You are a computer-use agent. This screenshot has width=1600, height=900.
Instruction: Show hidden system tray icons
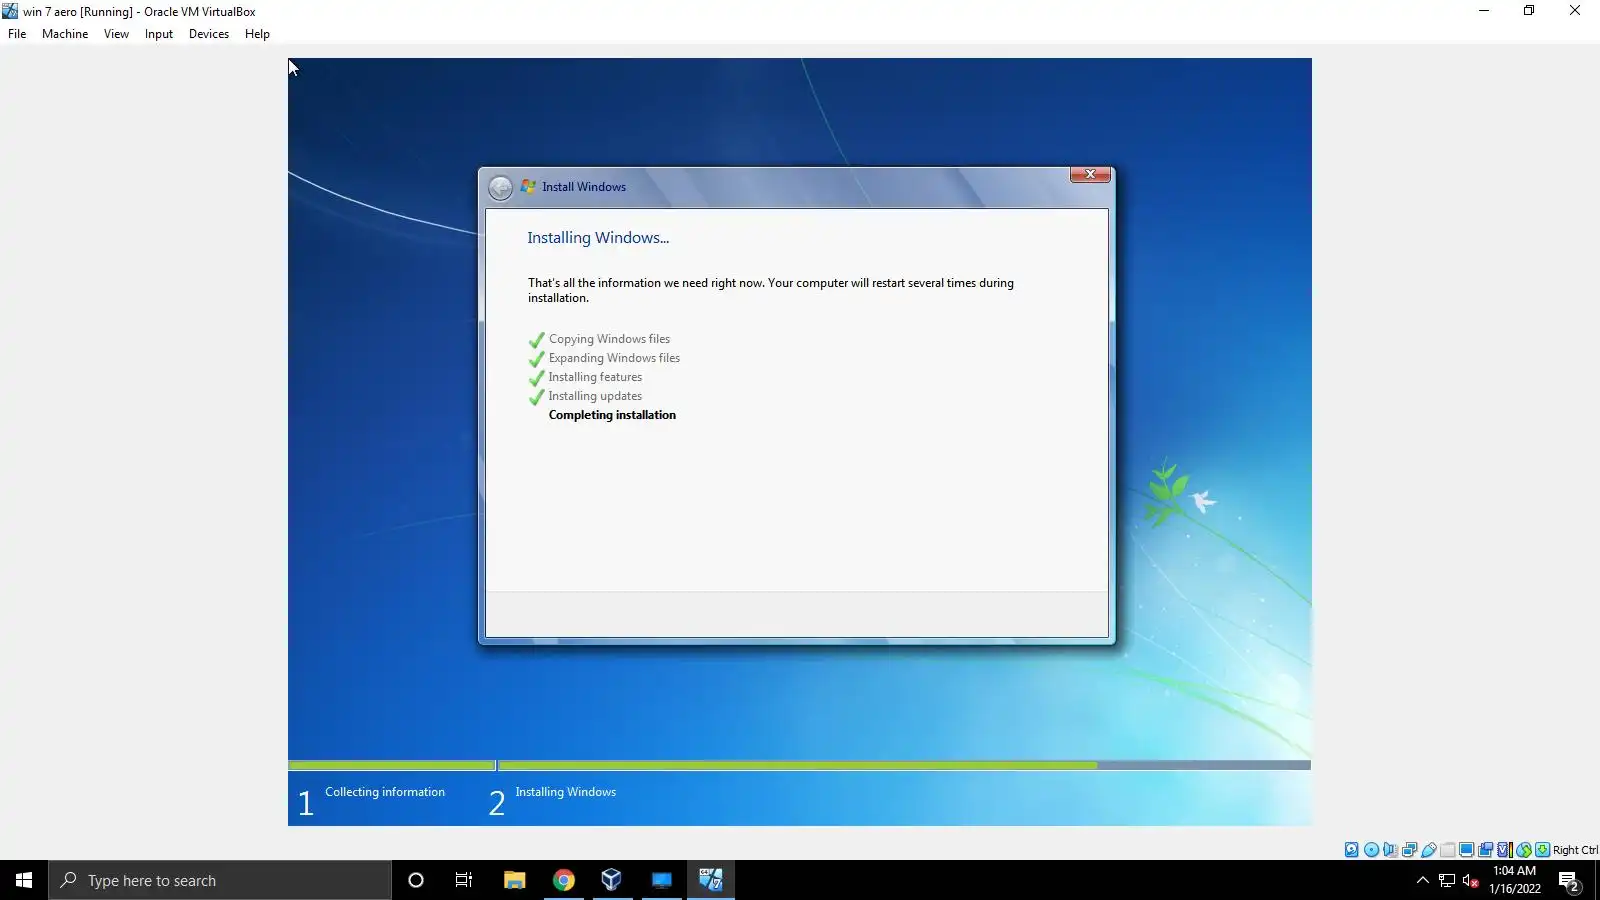[1423, 880]
